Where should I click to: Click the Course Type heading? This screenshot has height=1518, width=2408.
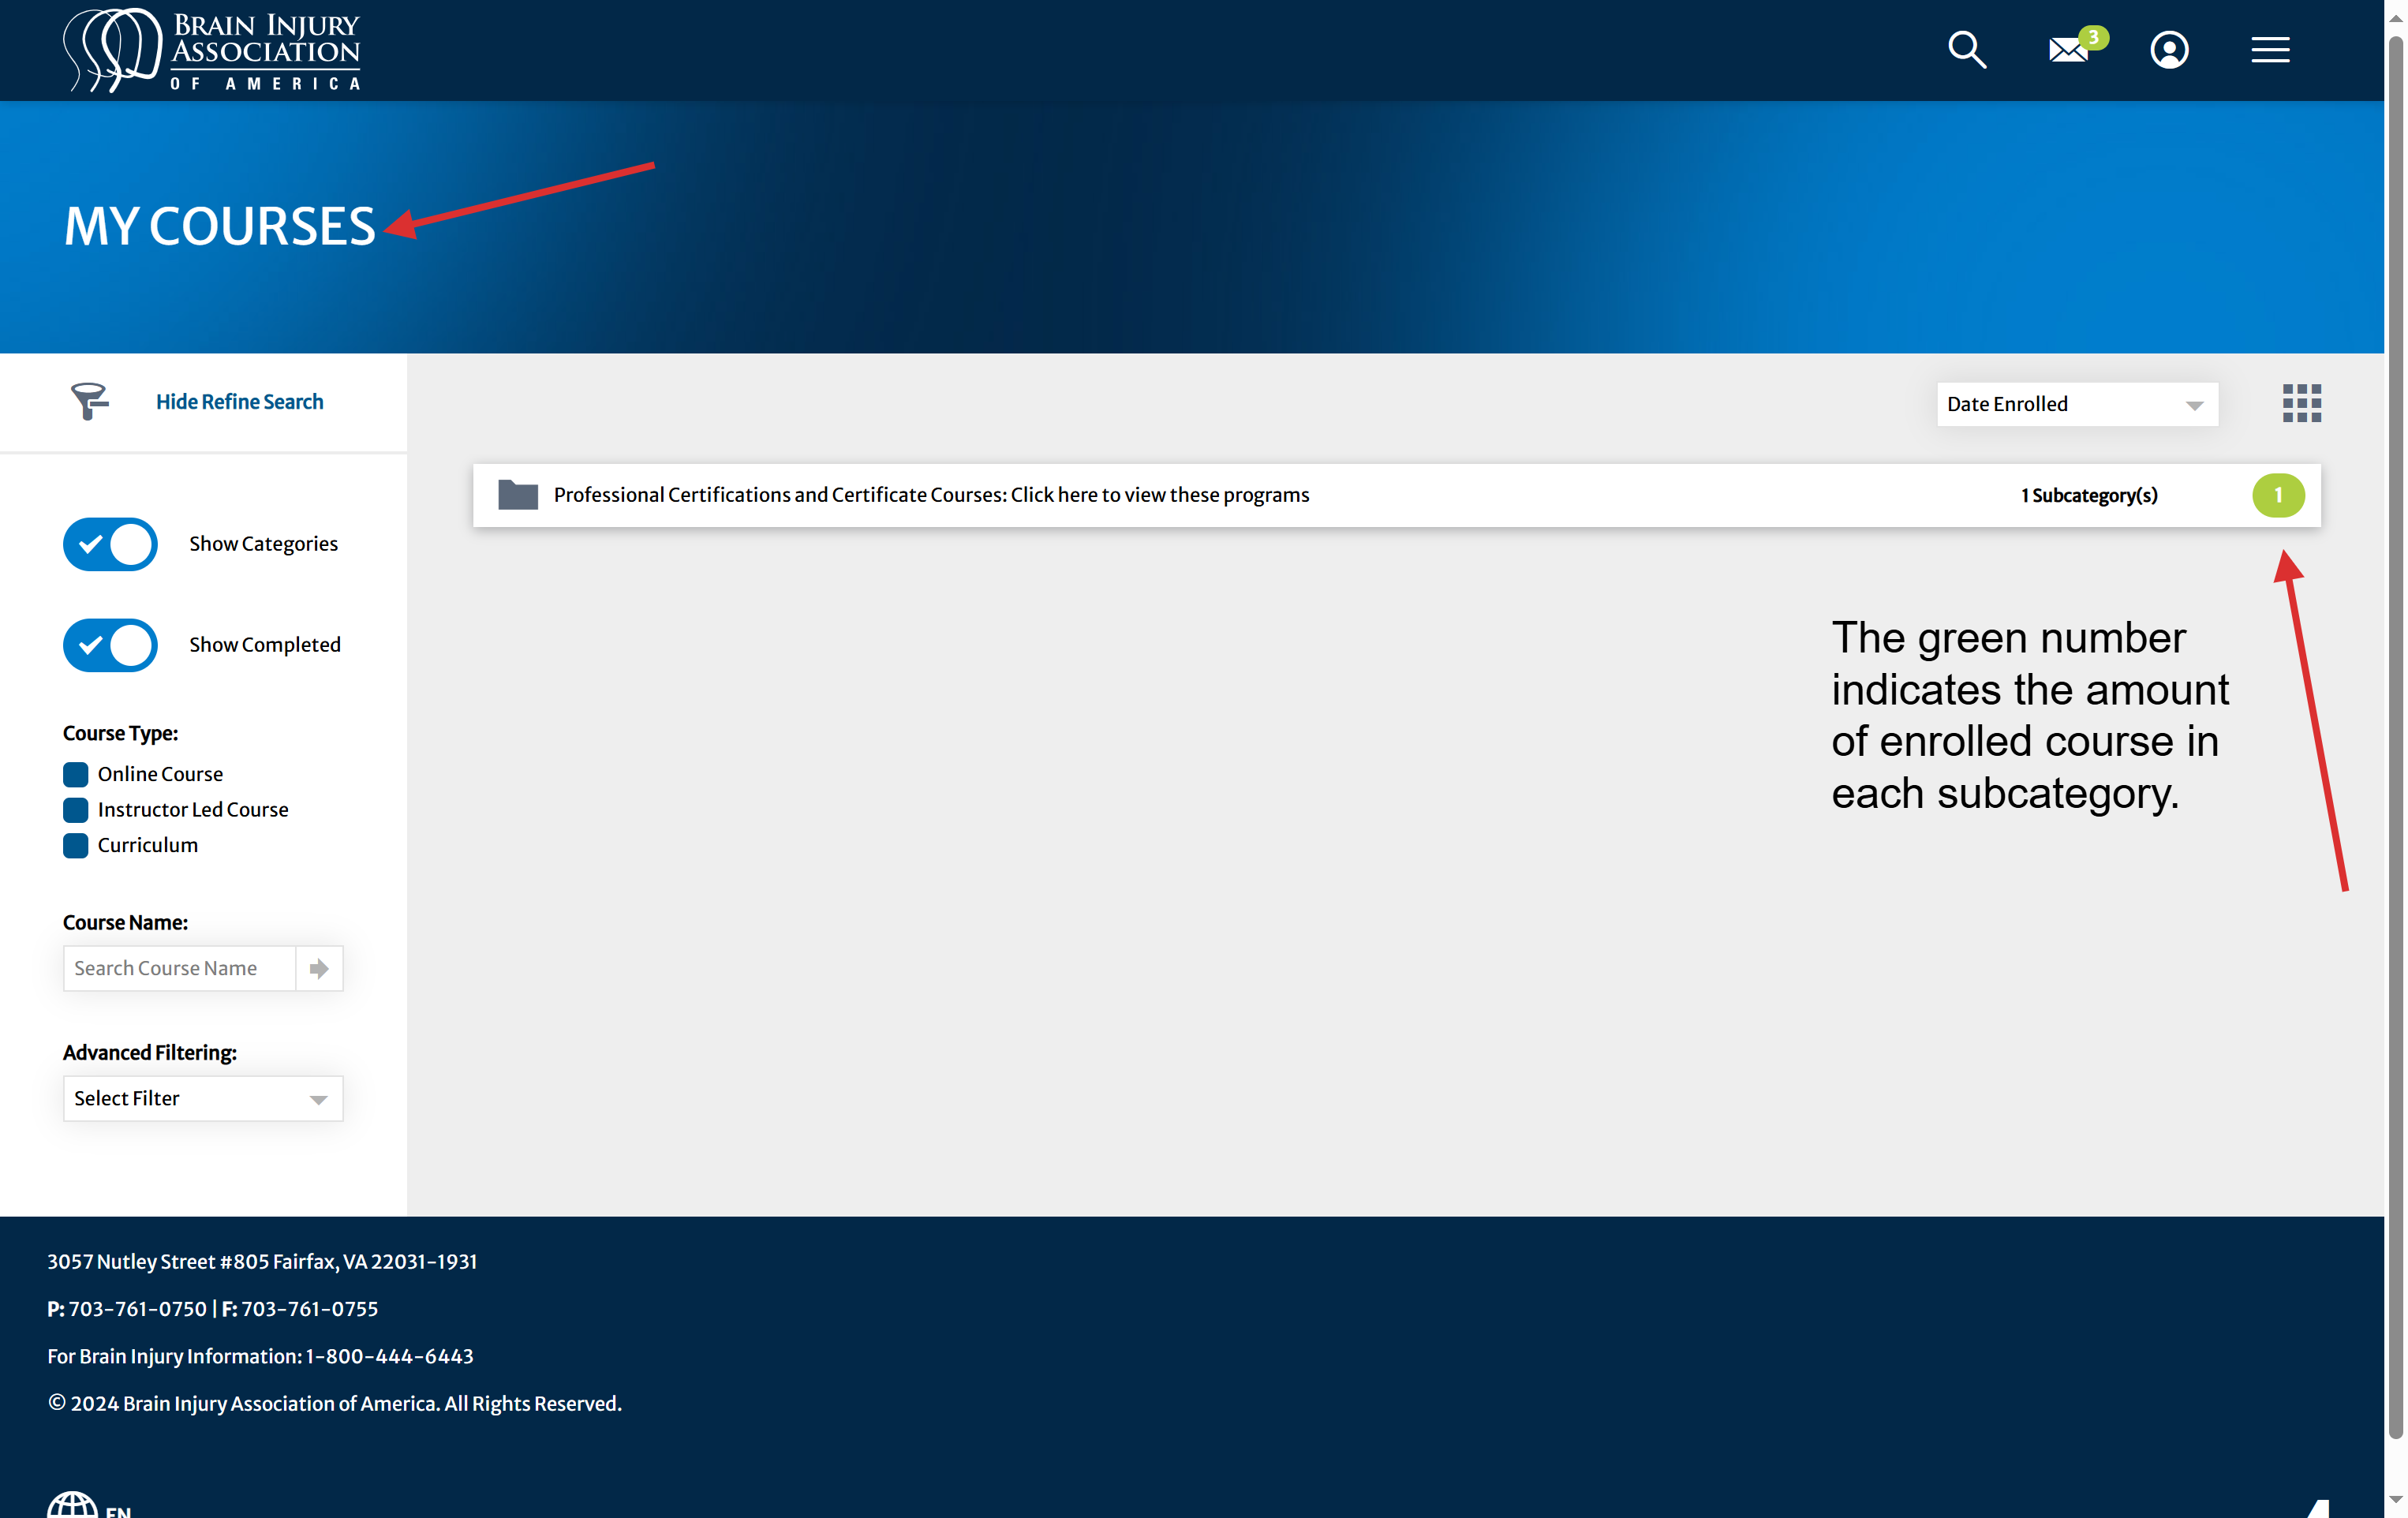point(120,733)
